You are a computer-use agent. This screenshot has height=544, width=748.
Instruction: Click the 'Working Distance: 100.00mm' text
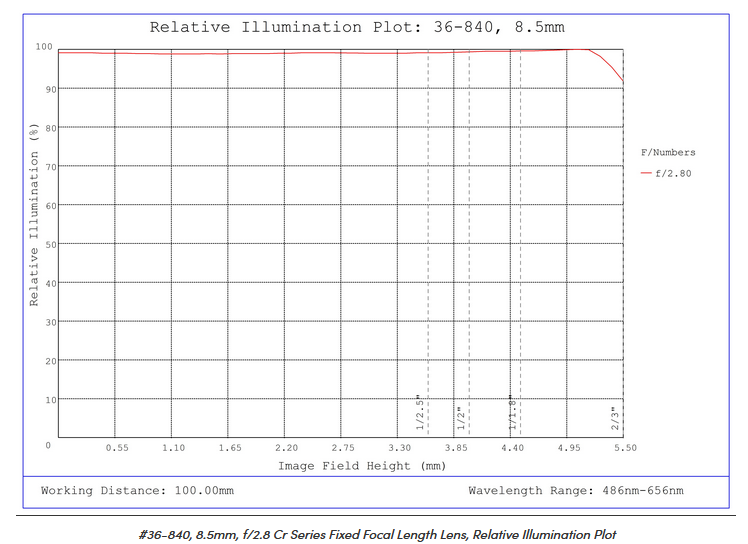tap(137, 491)
